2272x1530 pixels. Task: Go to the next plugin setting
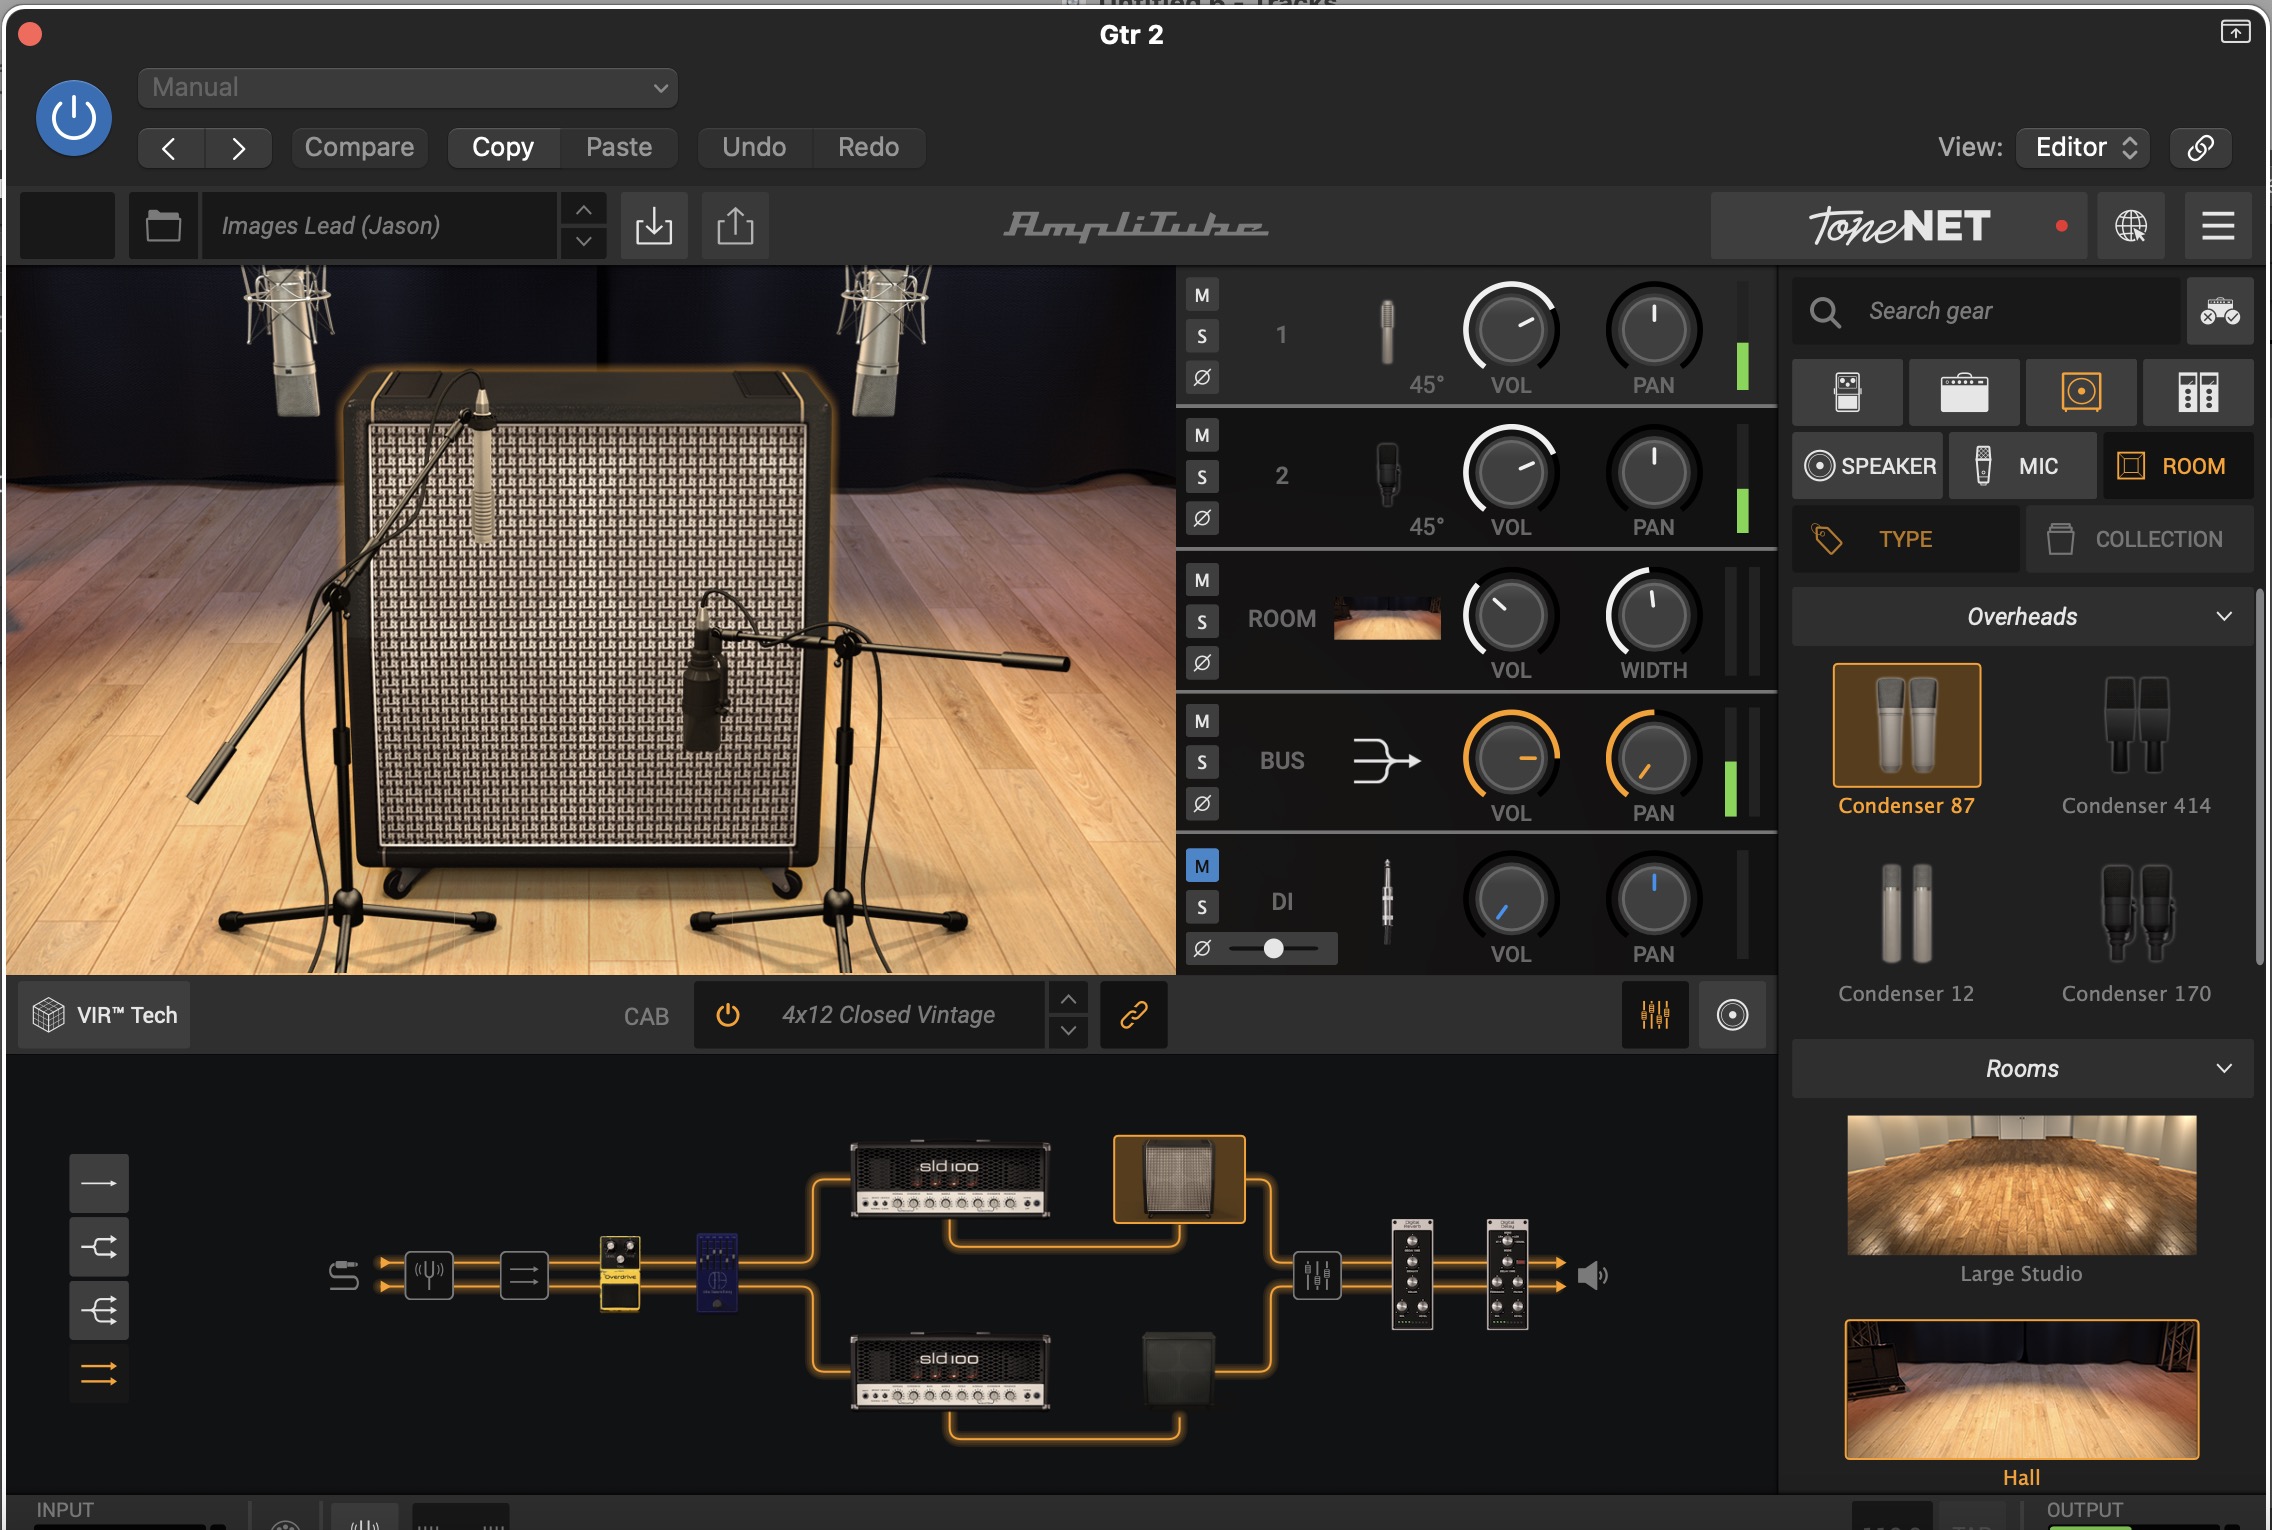pyautogui.click(x=238, y=148)
